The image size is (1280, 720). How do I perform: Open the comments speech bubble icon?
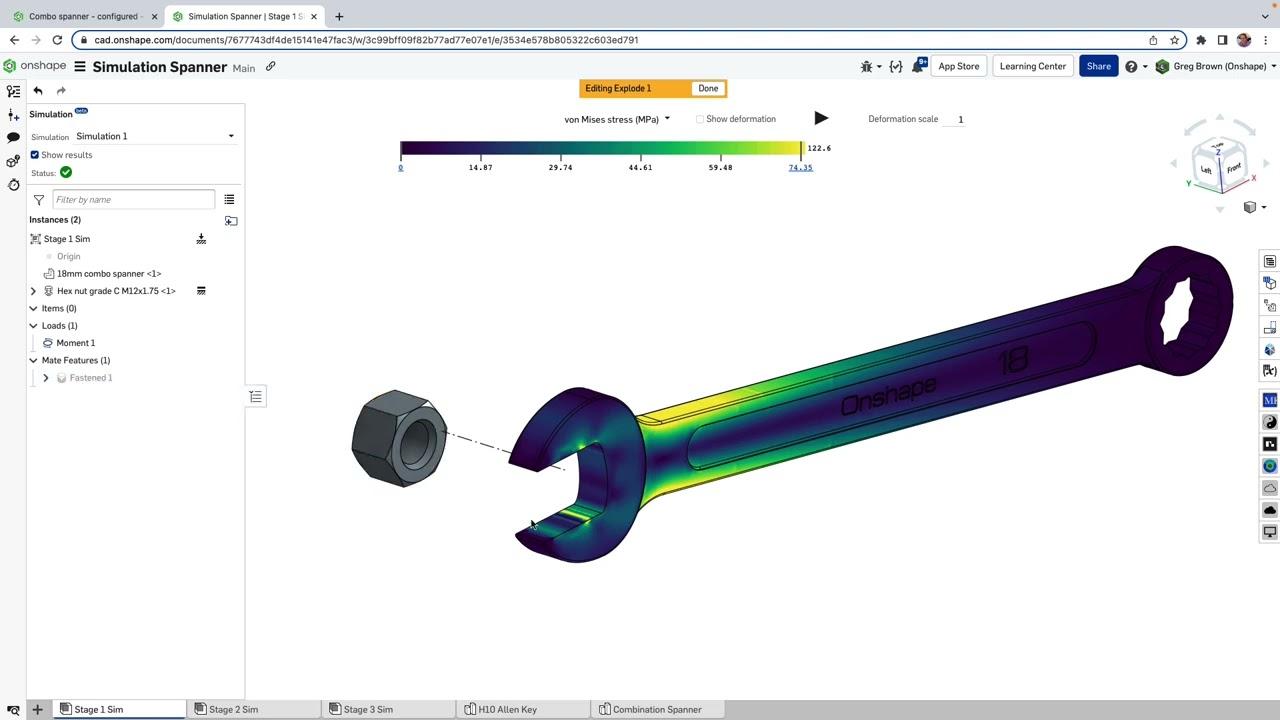[x=13, y=138]
